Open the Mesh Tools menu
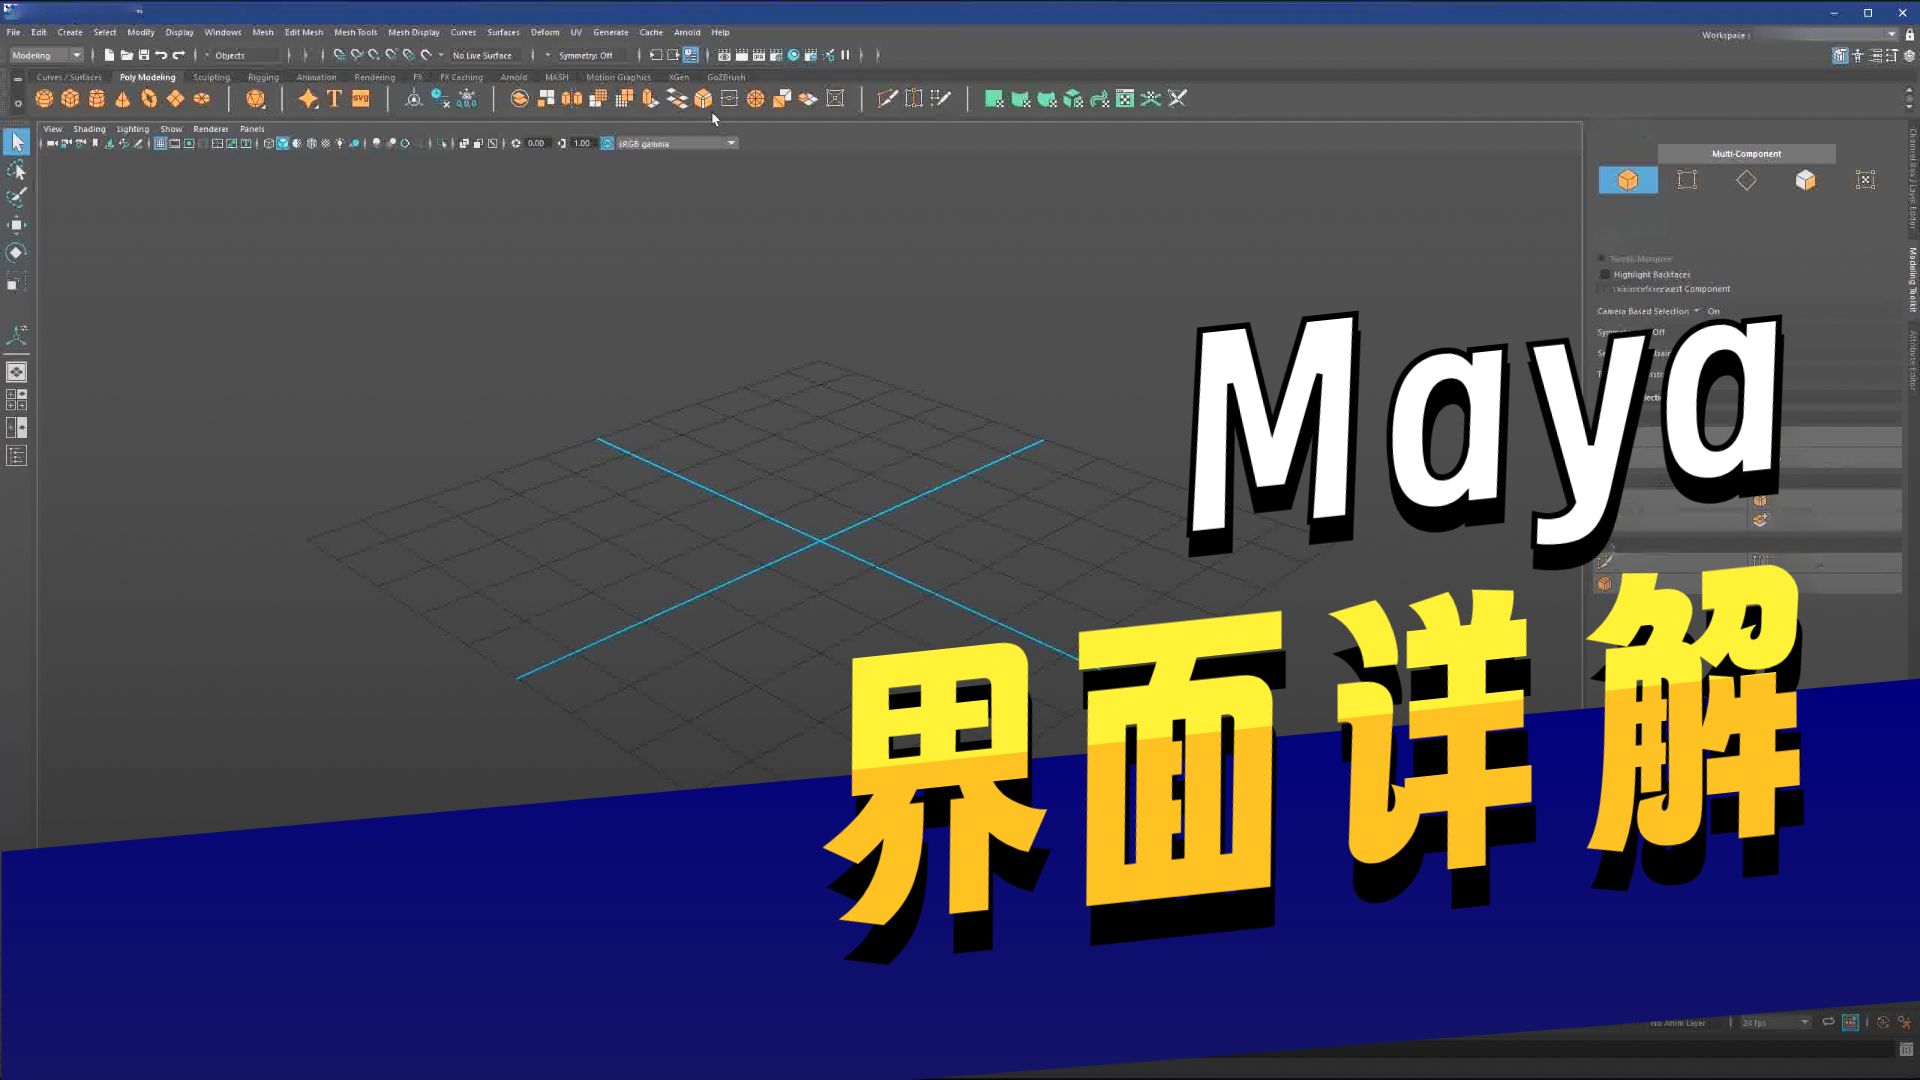The height and width of the screenshot is (1080, 1920). click(x=355, y=32)
